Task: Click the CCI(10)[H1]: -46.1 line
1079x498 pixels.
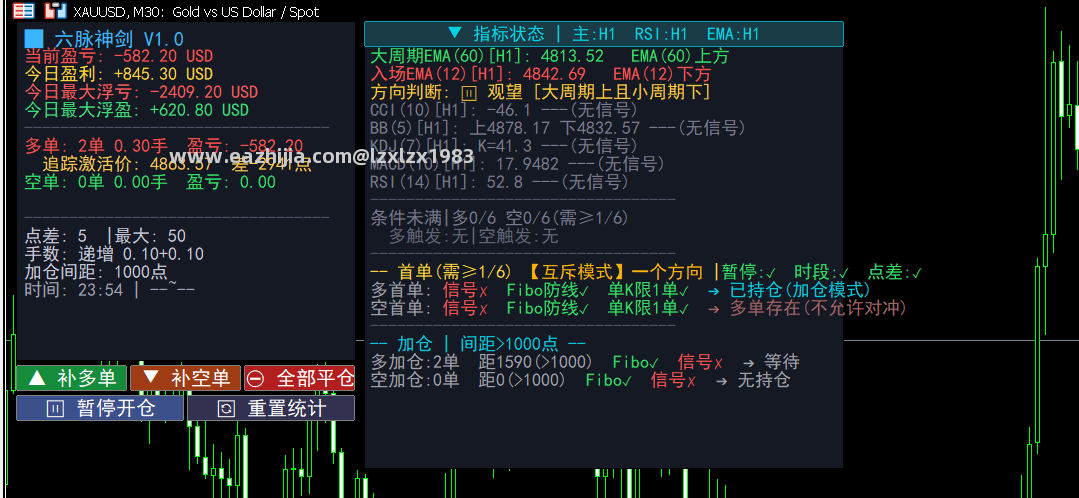Action: pyautogui.click(x=504, y=110)
